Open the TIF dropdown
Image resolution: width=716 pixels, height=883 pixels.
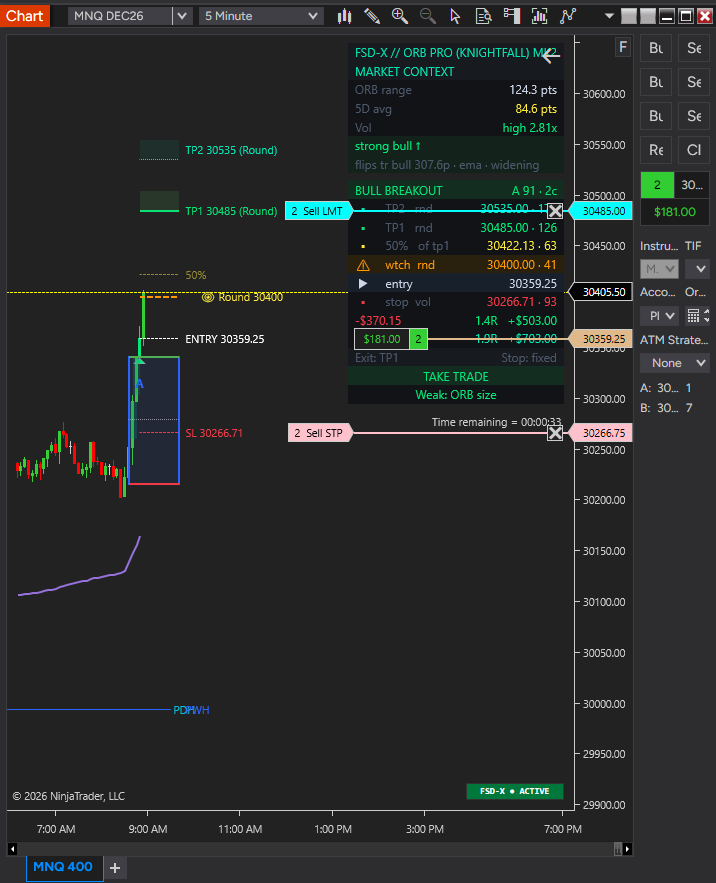click(x=697, y=269)
